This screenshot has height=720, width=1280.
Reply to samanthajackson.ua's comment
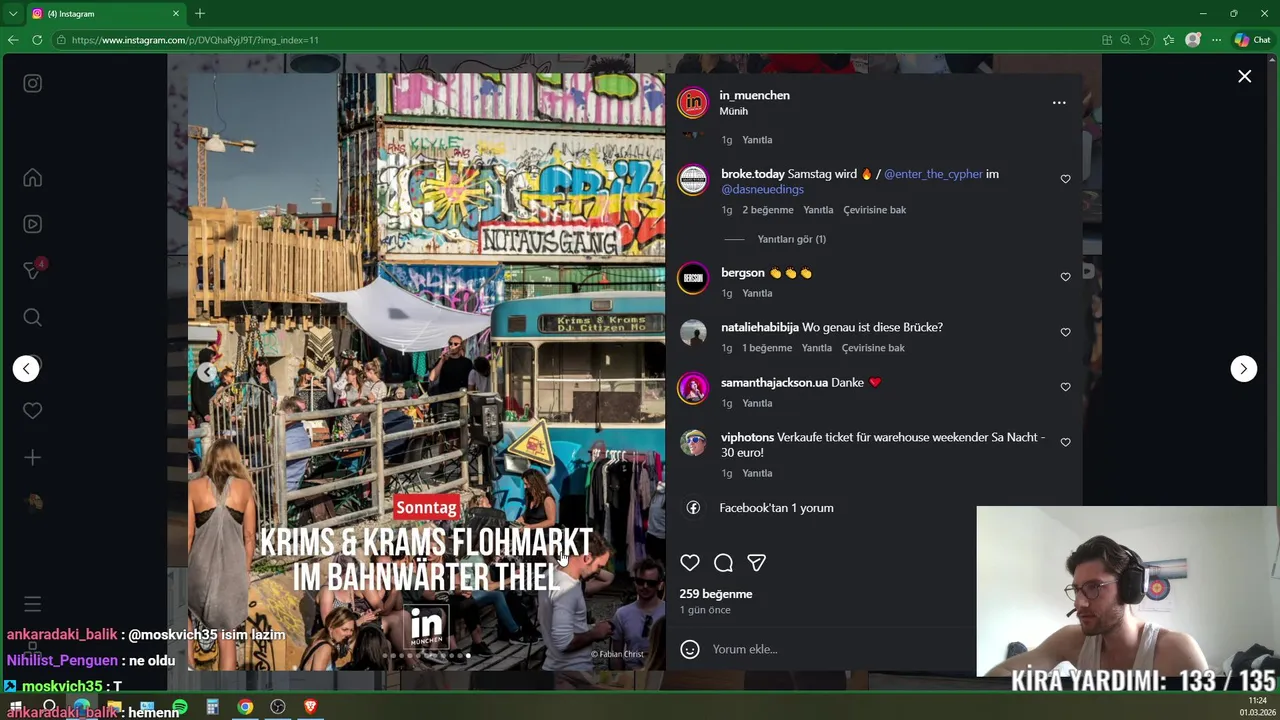pyautogui.click(x=757, y=403)
